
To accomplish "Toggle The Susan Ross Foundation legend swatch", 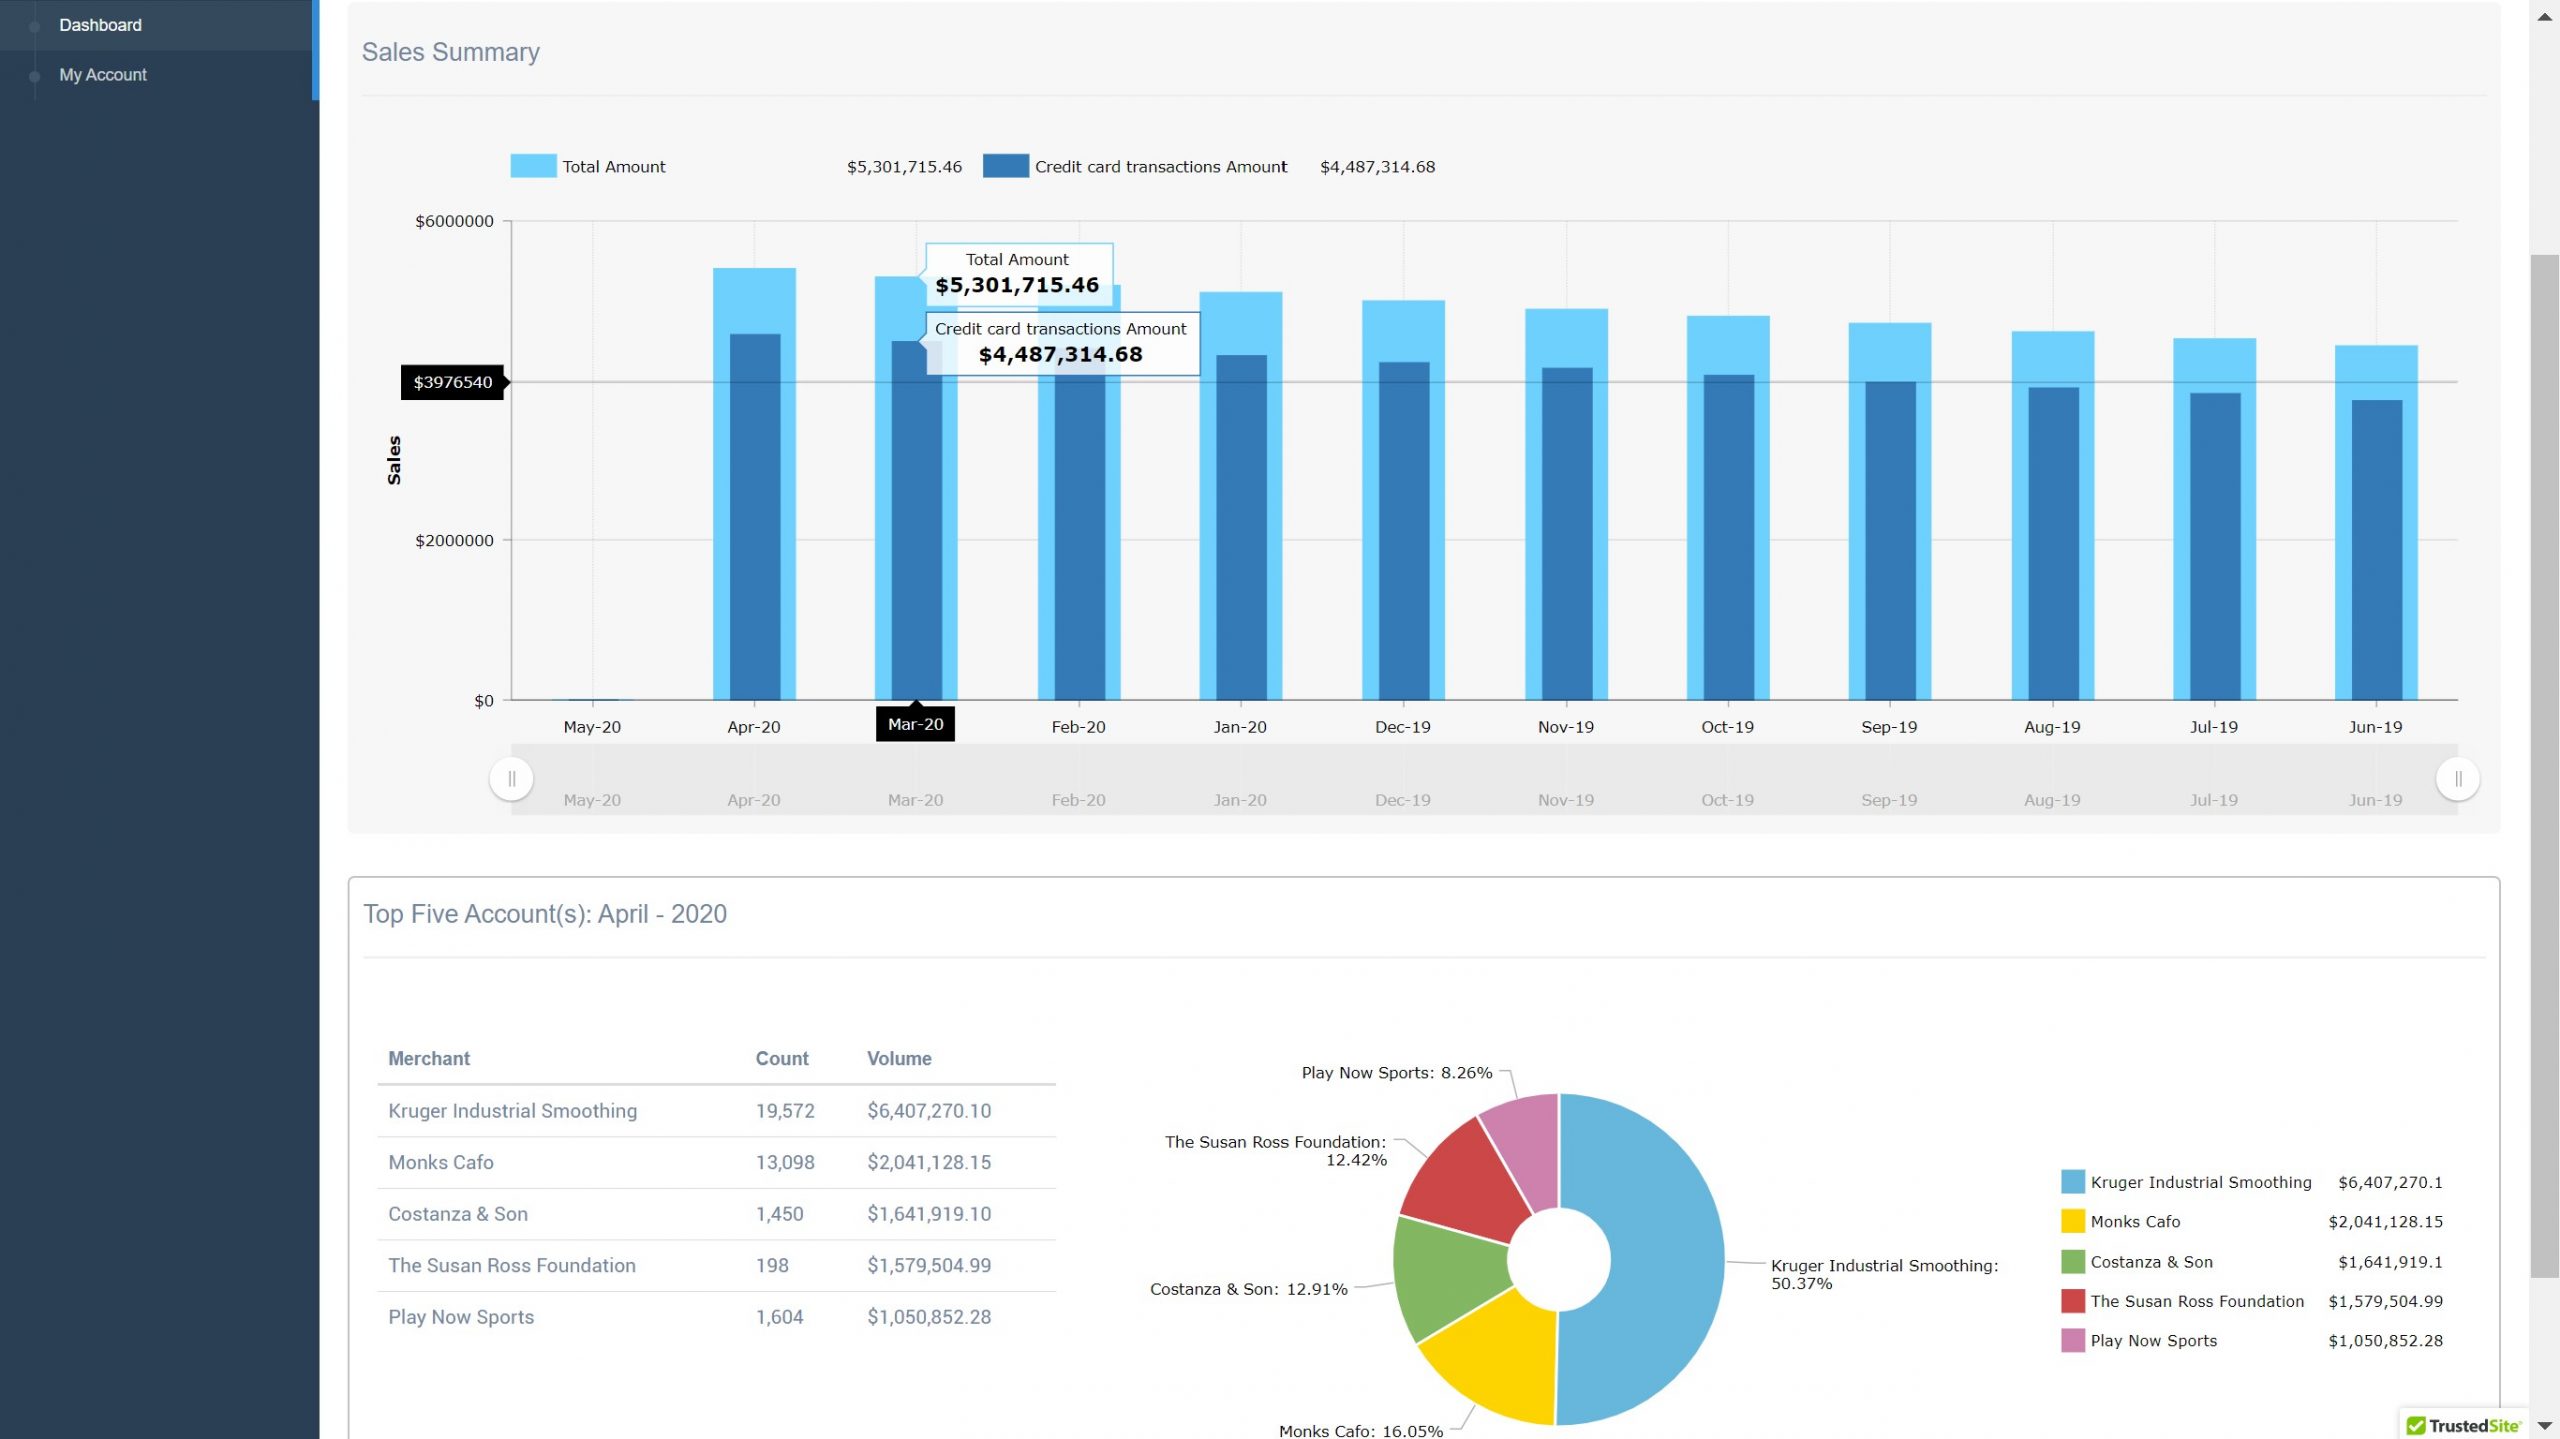I will (2073, 1301).
